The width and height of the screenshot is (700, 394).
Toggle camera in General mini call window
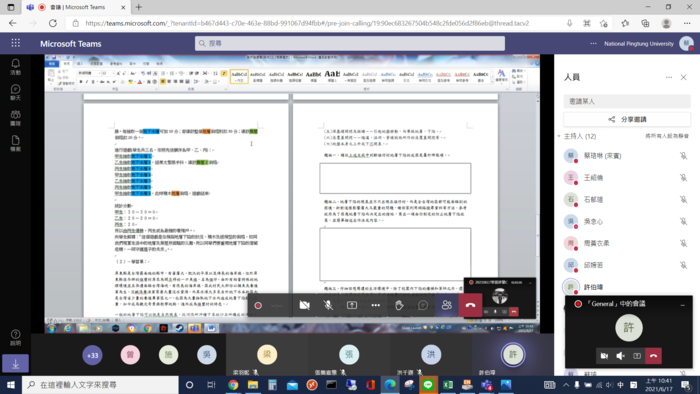point(604,356)
